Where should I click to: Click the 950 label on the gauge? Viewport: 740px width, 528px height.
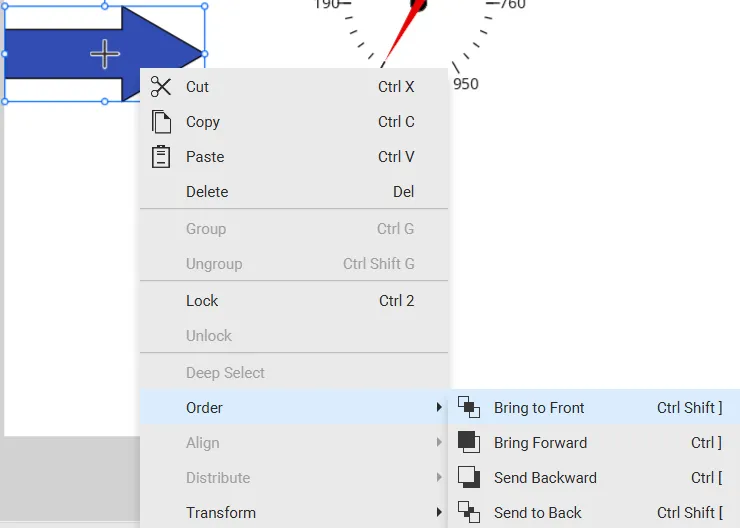465,84
